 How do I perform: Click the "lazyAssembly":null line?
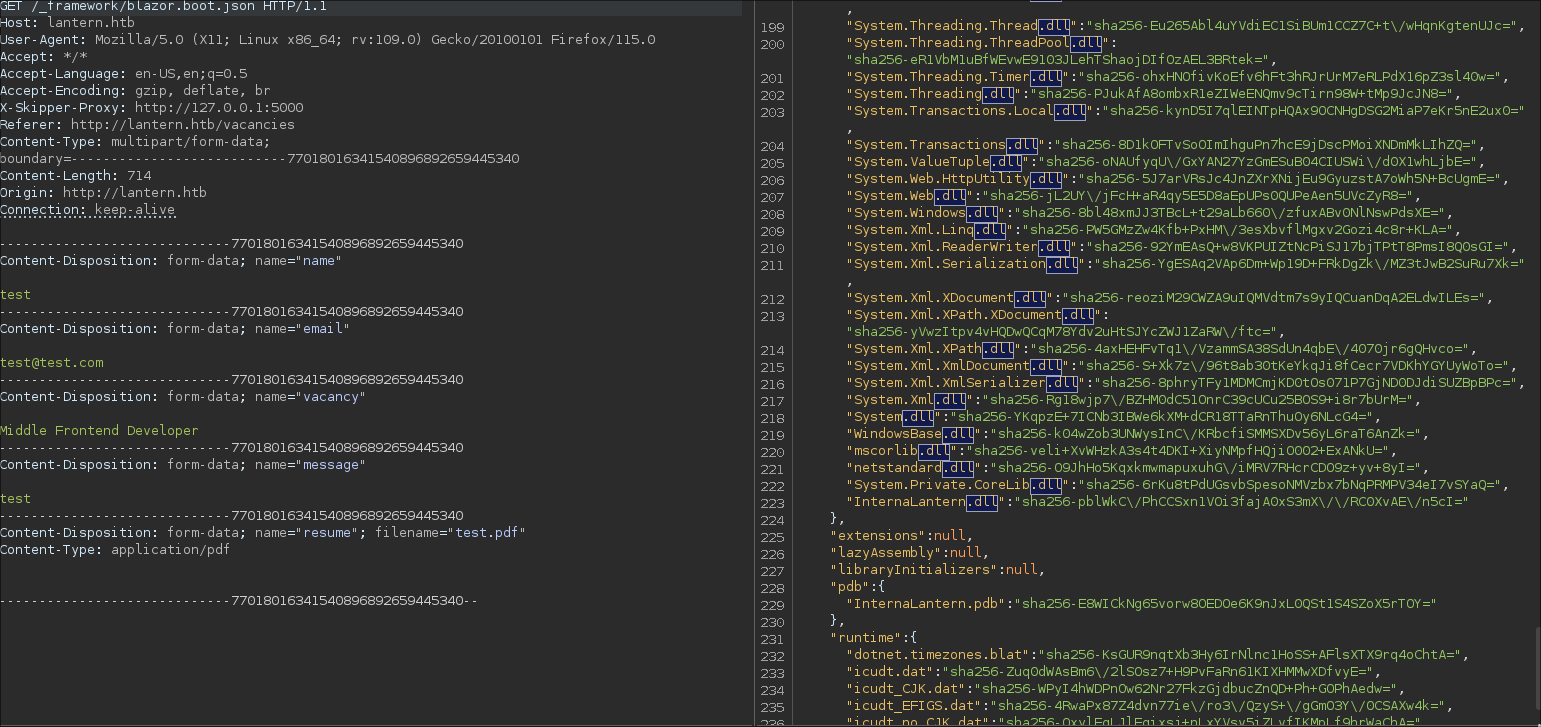click(x=908, y=553)
